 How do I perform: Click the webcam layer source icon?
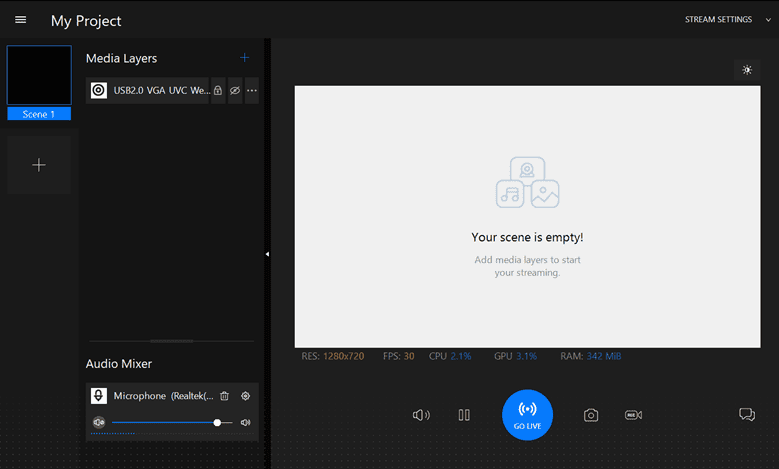pyautogui.click(x=99, y=90)
